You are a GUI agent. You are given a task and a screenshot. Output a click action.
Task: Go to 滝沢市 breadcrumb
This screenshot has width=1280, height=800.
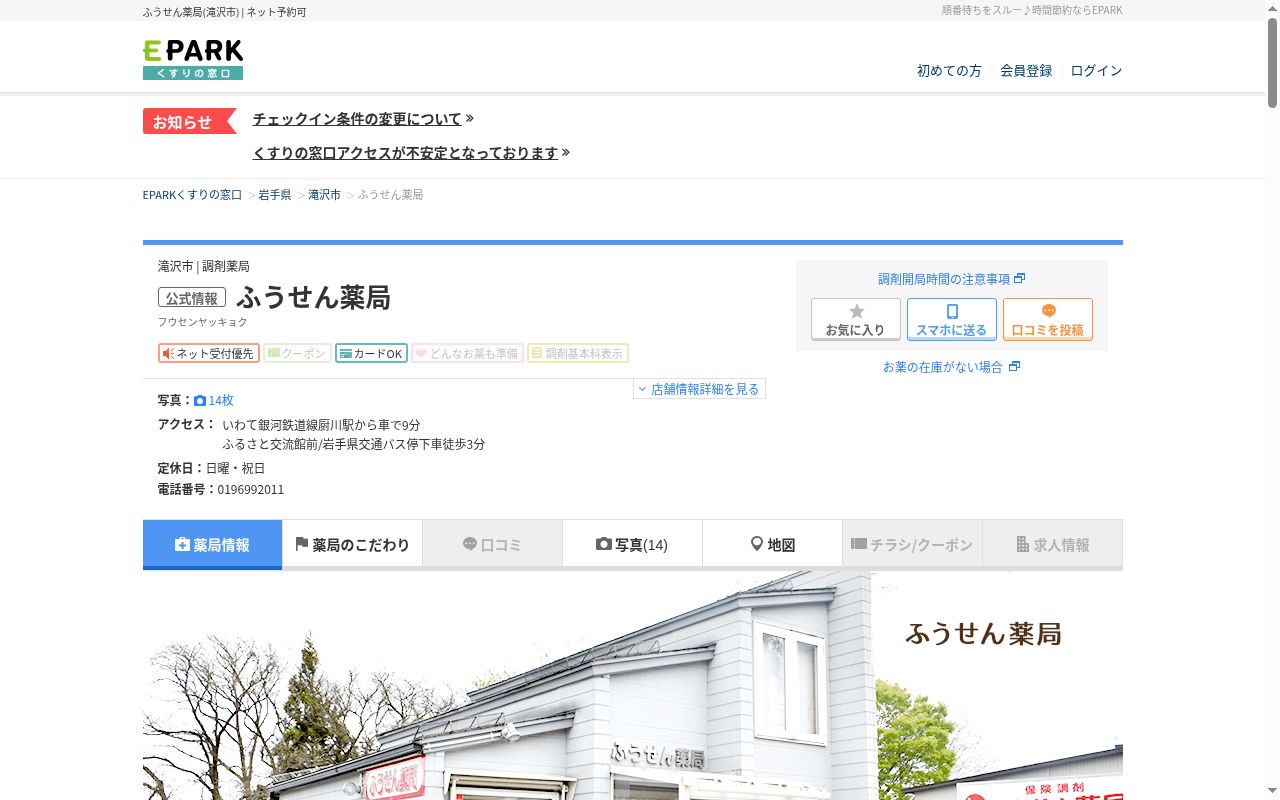pos(324,195)
